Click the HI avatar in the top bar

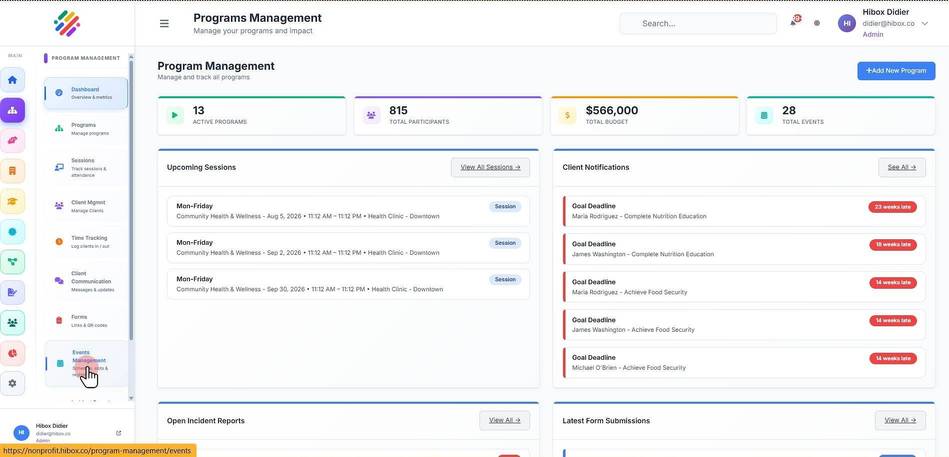coord(847,23)
